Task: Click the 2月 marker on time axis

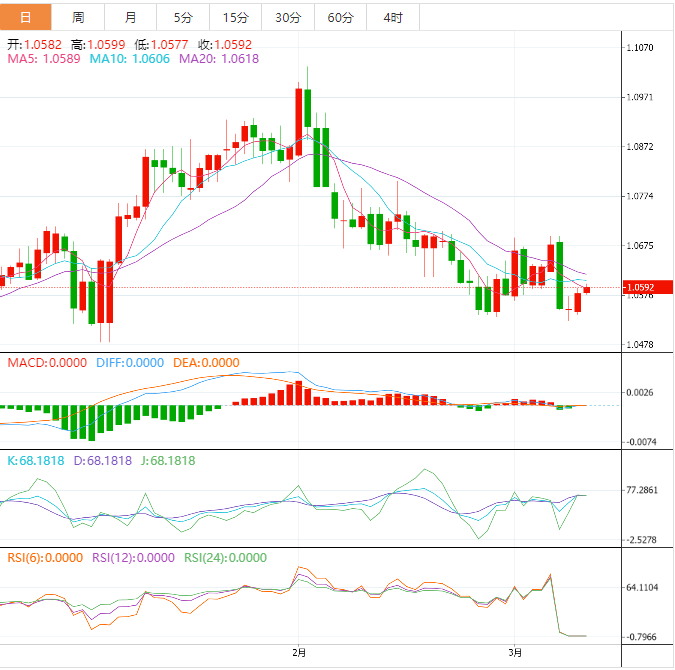Action: 299,653
